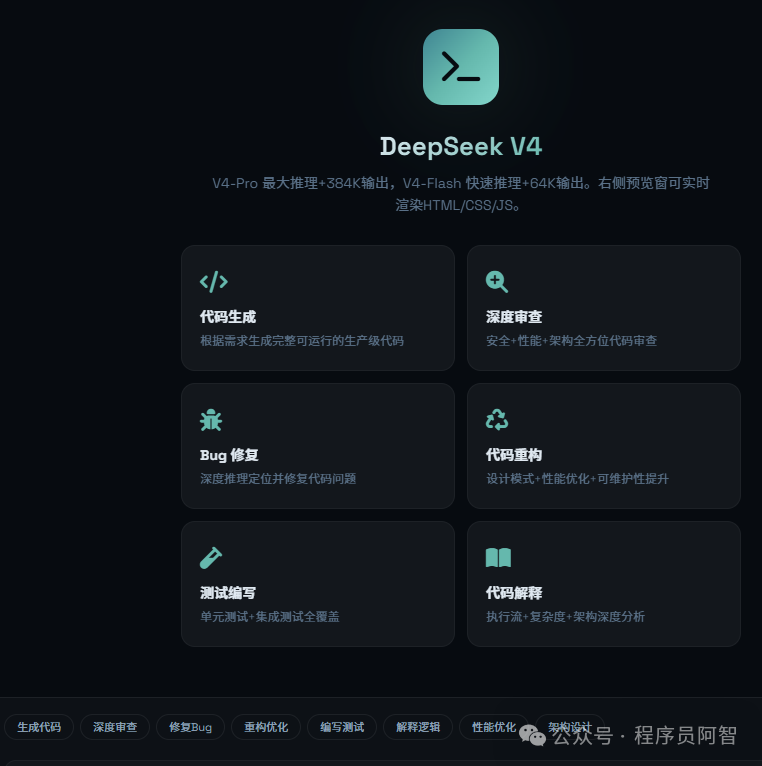Viewport: 762px width, 766px height.
Task: Click text 深度推理定位并修复代码问题
Action: click(x=278, y=479)
